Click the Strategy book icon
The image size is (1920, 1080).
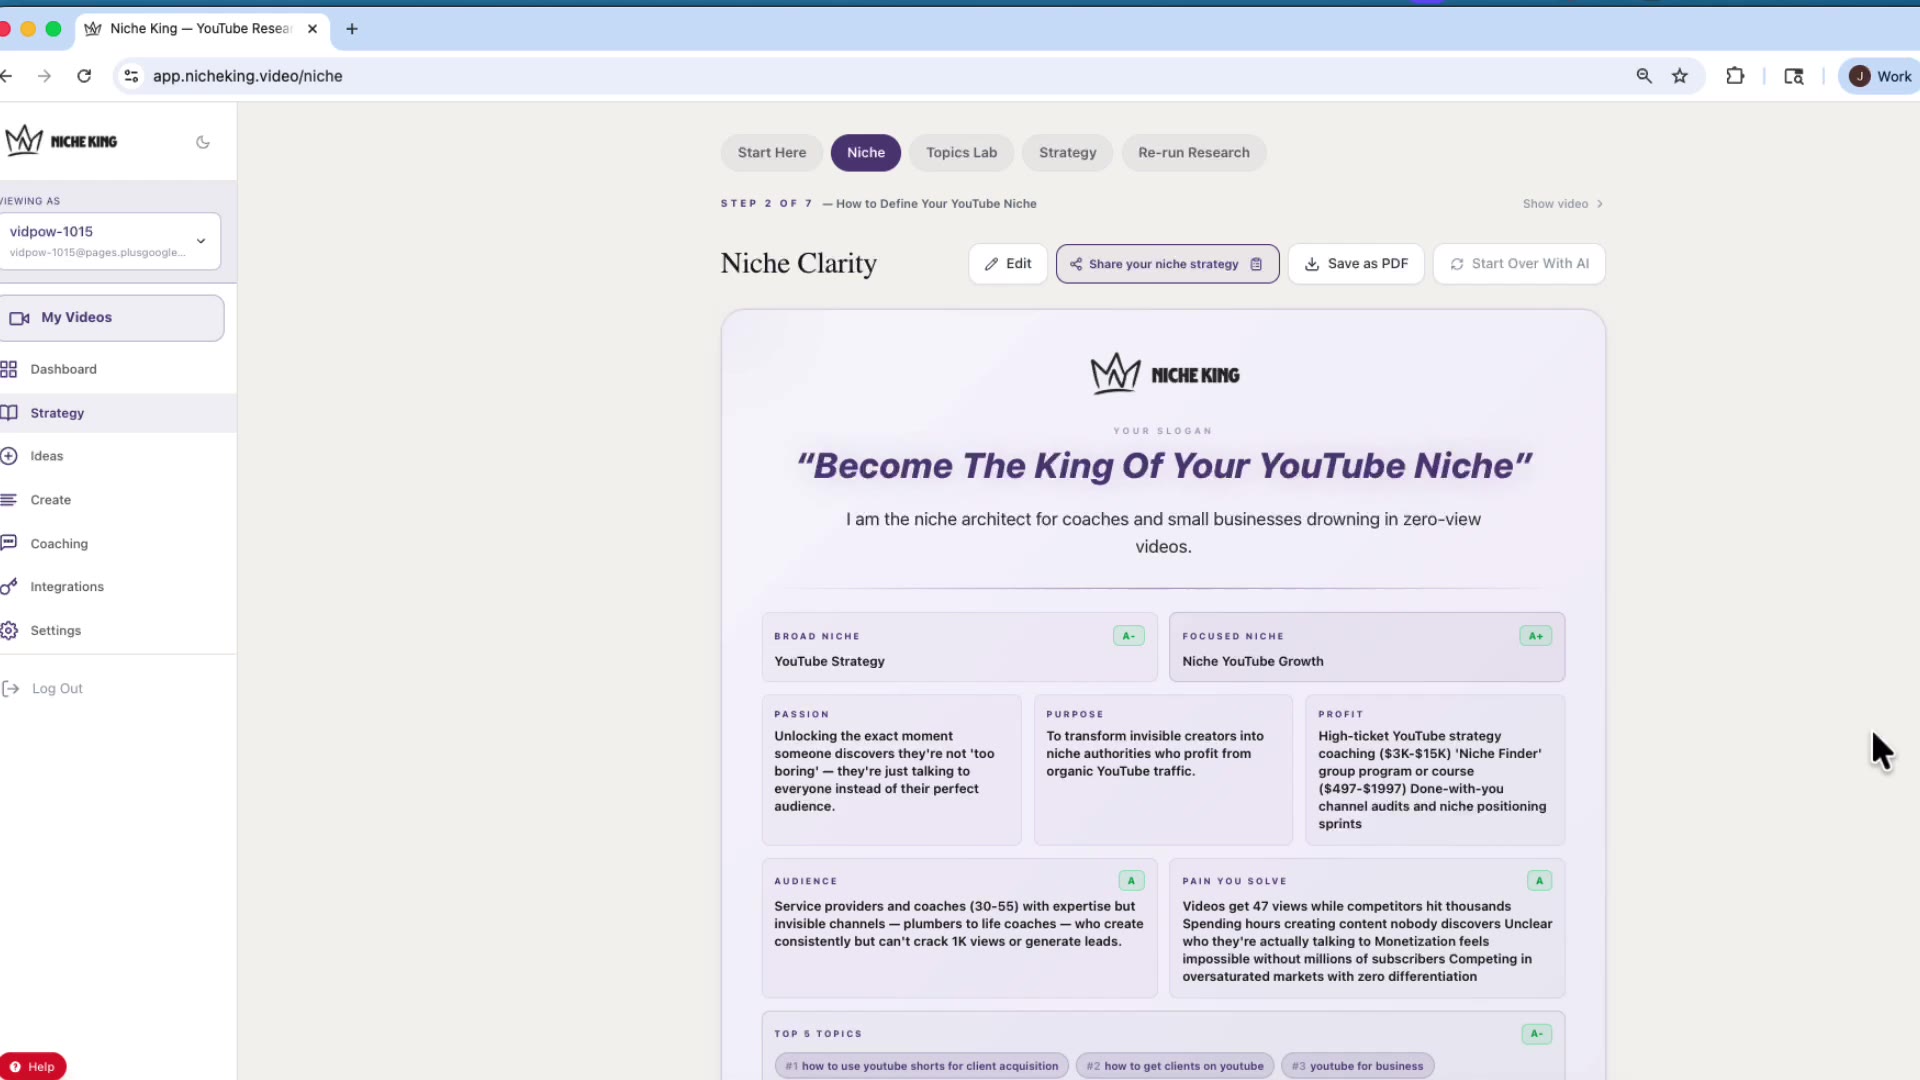(9, 413)
